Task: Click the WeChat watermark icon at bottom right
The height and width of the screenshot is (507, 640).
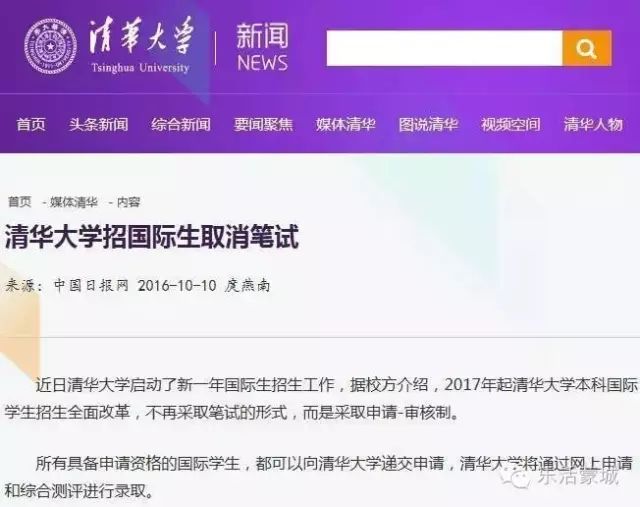Action: pos(518,477)
